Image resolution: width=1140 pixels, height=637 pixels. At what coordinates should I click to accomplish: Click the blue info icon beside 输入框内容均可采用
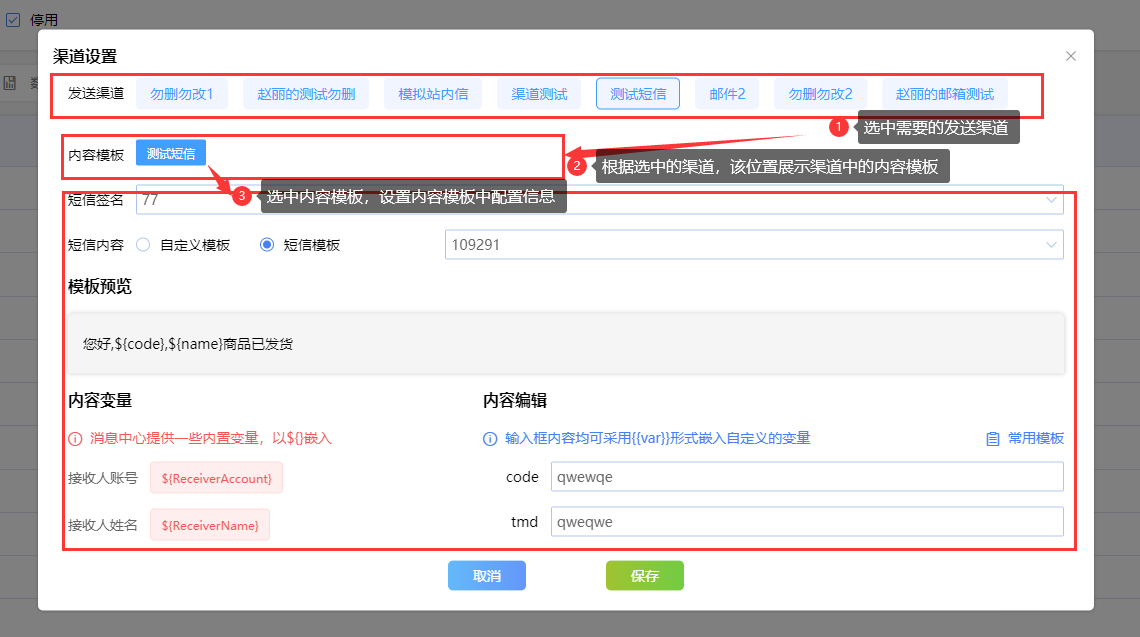pyautogui.click(x=490, y=439)
